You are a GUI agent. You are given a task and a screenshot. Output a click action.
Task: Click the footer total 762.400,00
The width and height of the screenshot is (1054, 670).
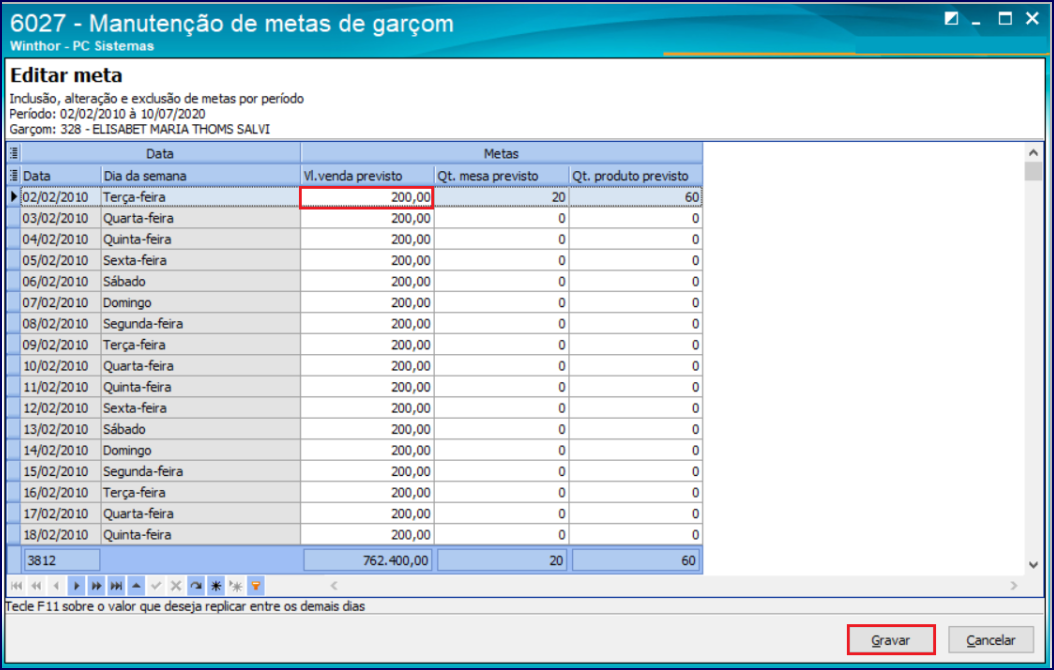(x=367, y=560)
